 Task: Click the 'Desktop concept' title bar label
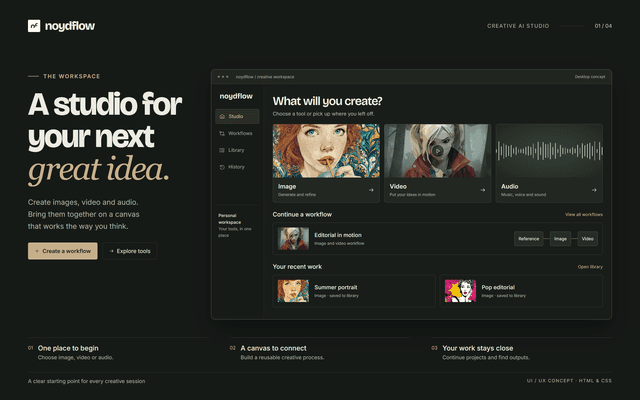coord(590,77)
